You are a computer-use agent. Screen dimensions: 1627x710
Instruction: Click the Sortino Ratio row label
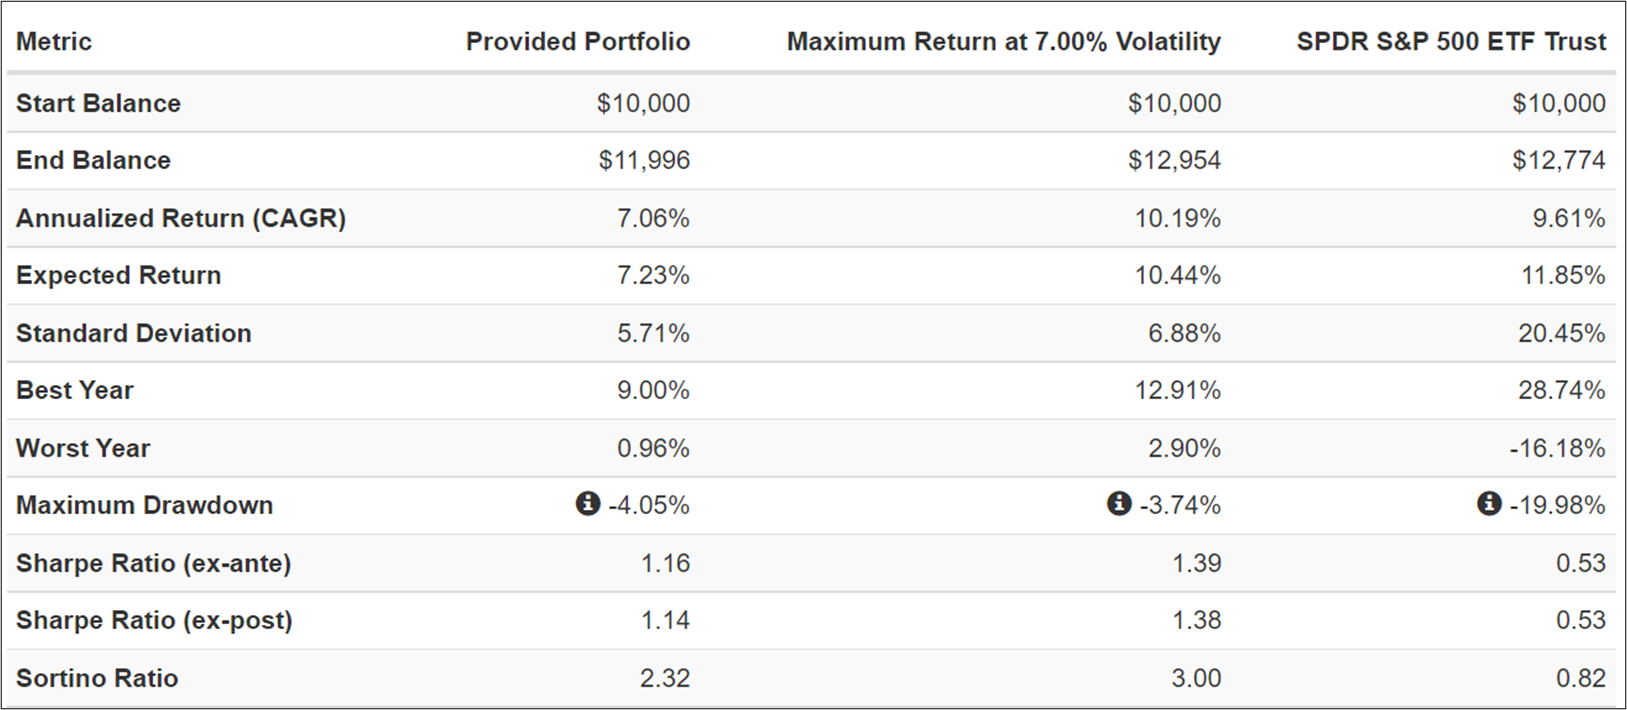click(97, 678)
